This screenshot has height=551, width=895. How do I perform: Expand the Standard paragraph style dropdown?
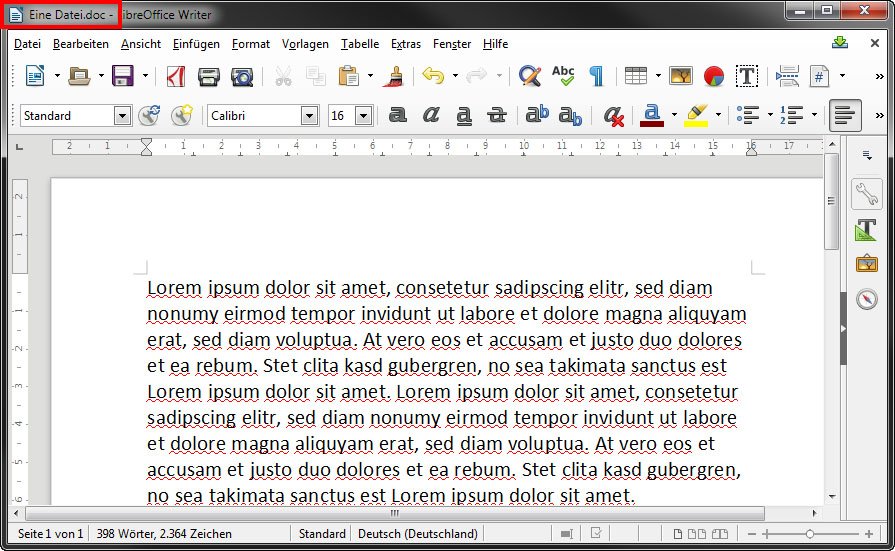coord(122,116)
